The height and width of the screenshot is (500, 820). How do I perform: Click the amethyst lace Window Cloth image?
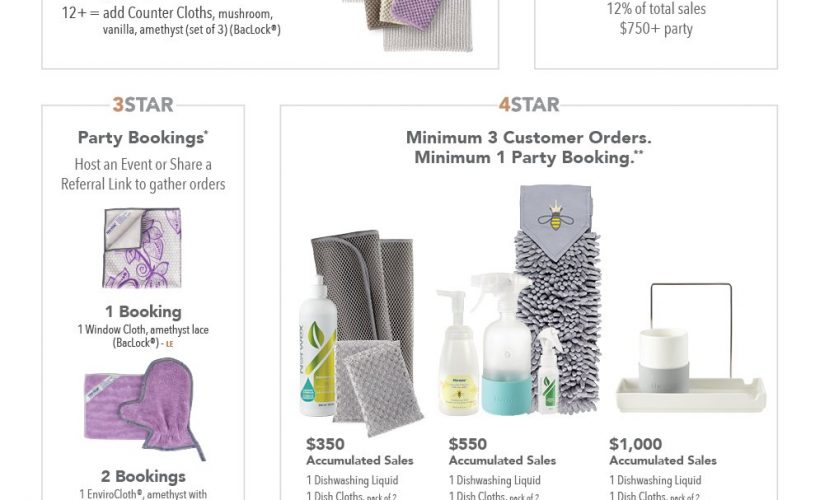click(x=142, y=248)
